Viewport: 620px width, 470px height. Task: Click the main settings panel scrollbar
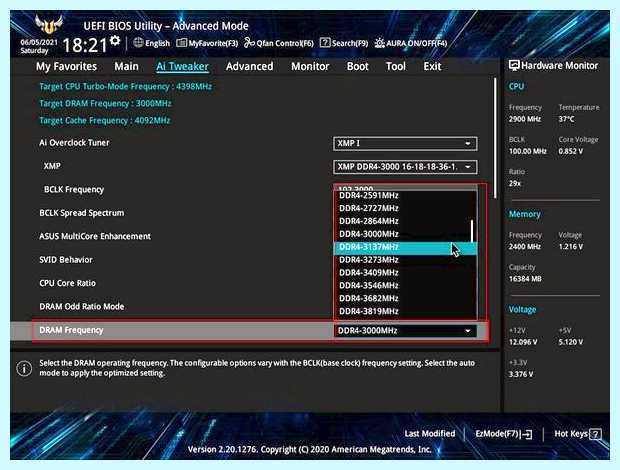pos(495,138)
